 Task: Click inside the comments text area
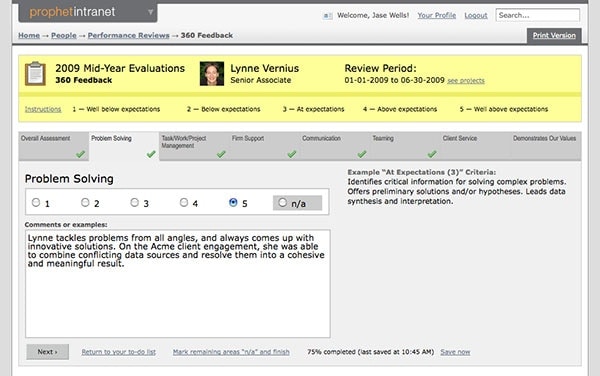click(178, 283)
